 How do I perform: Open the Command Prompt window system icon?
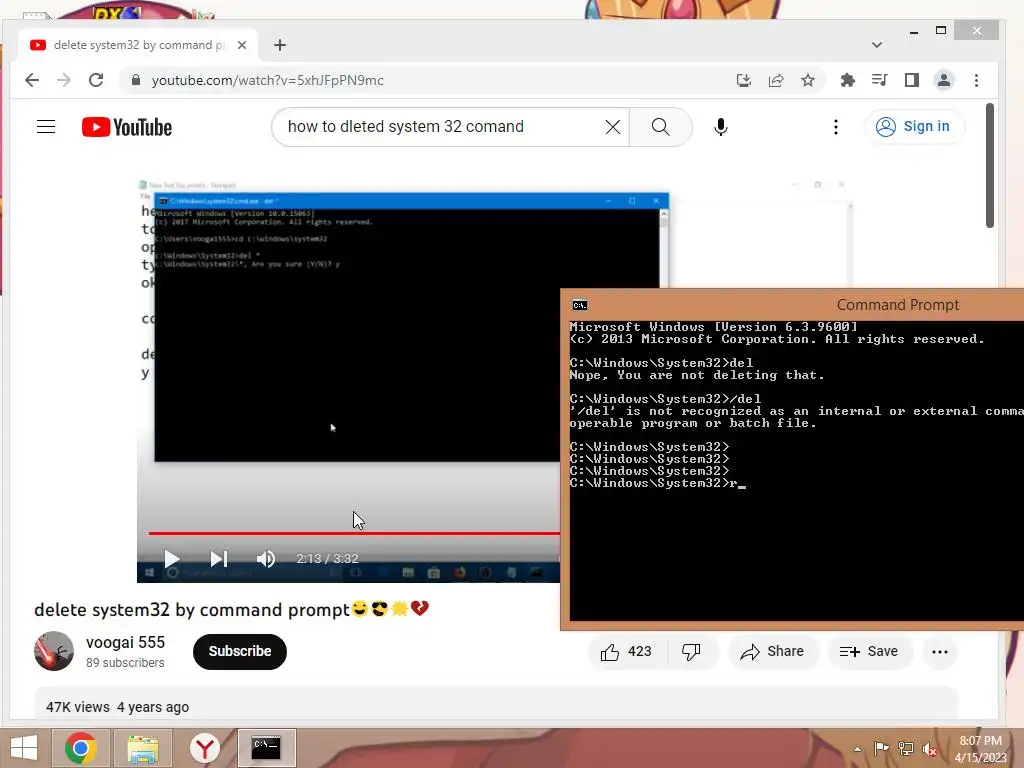click(x=579, y=305)
